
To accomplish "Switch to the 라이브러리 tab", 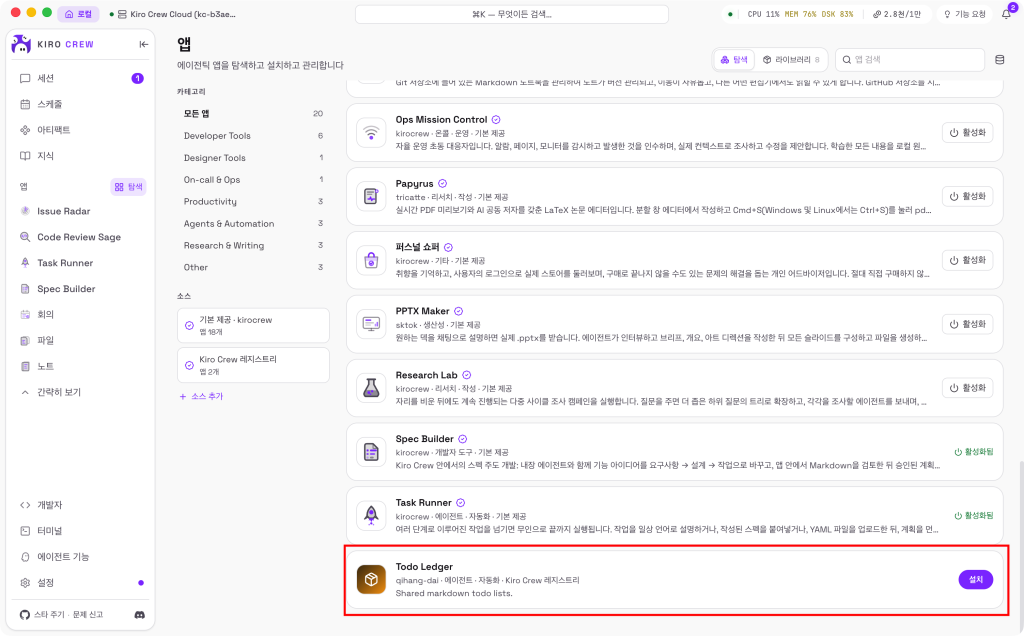I will (x=791, y=59).
